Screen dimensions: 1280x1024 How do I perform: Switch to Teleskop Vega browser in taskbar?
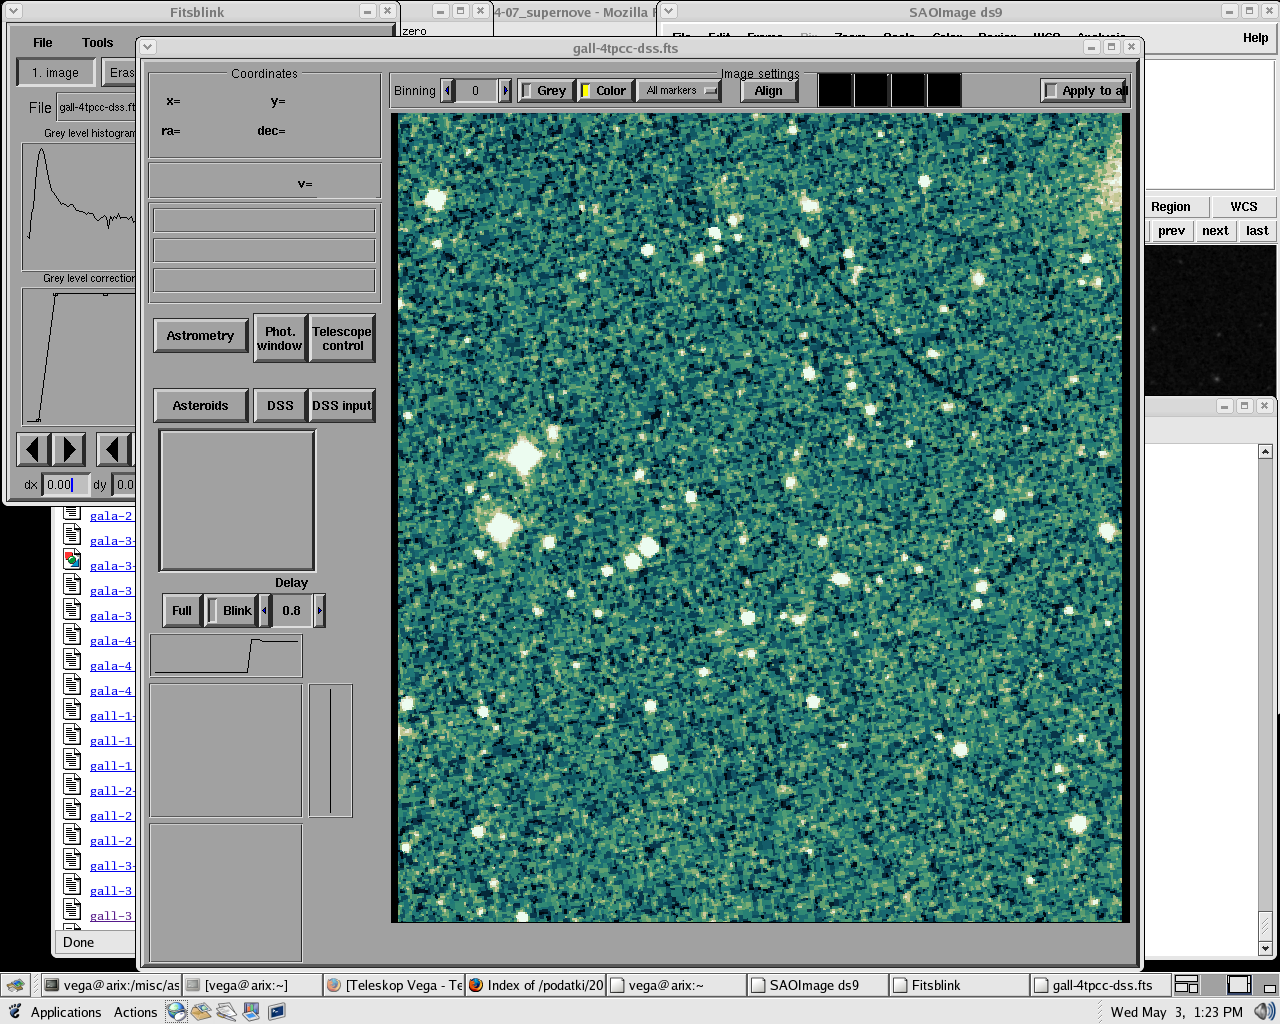point(394,985)
